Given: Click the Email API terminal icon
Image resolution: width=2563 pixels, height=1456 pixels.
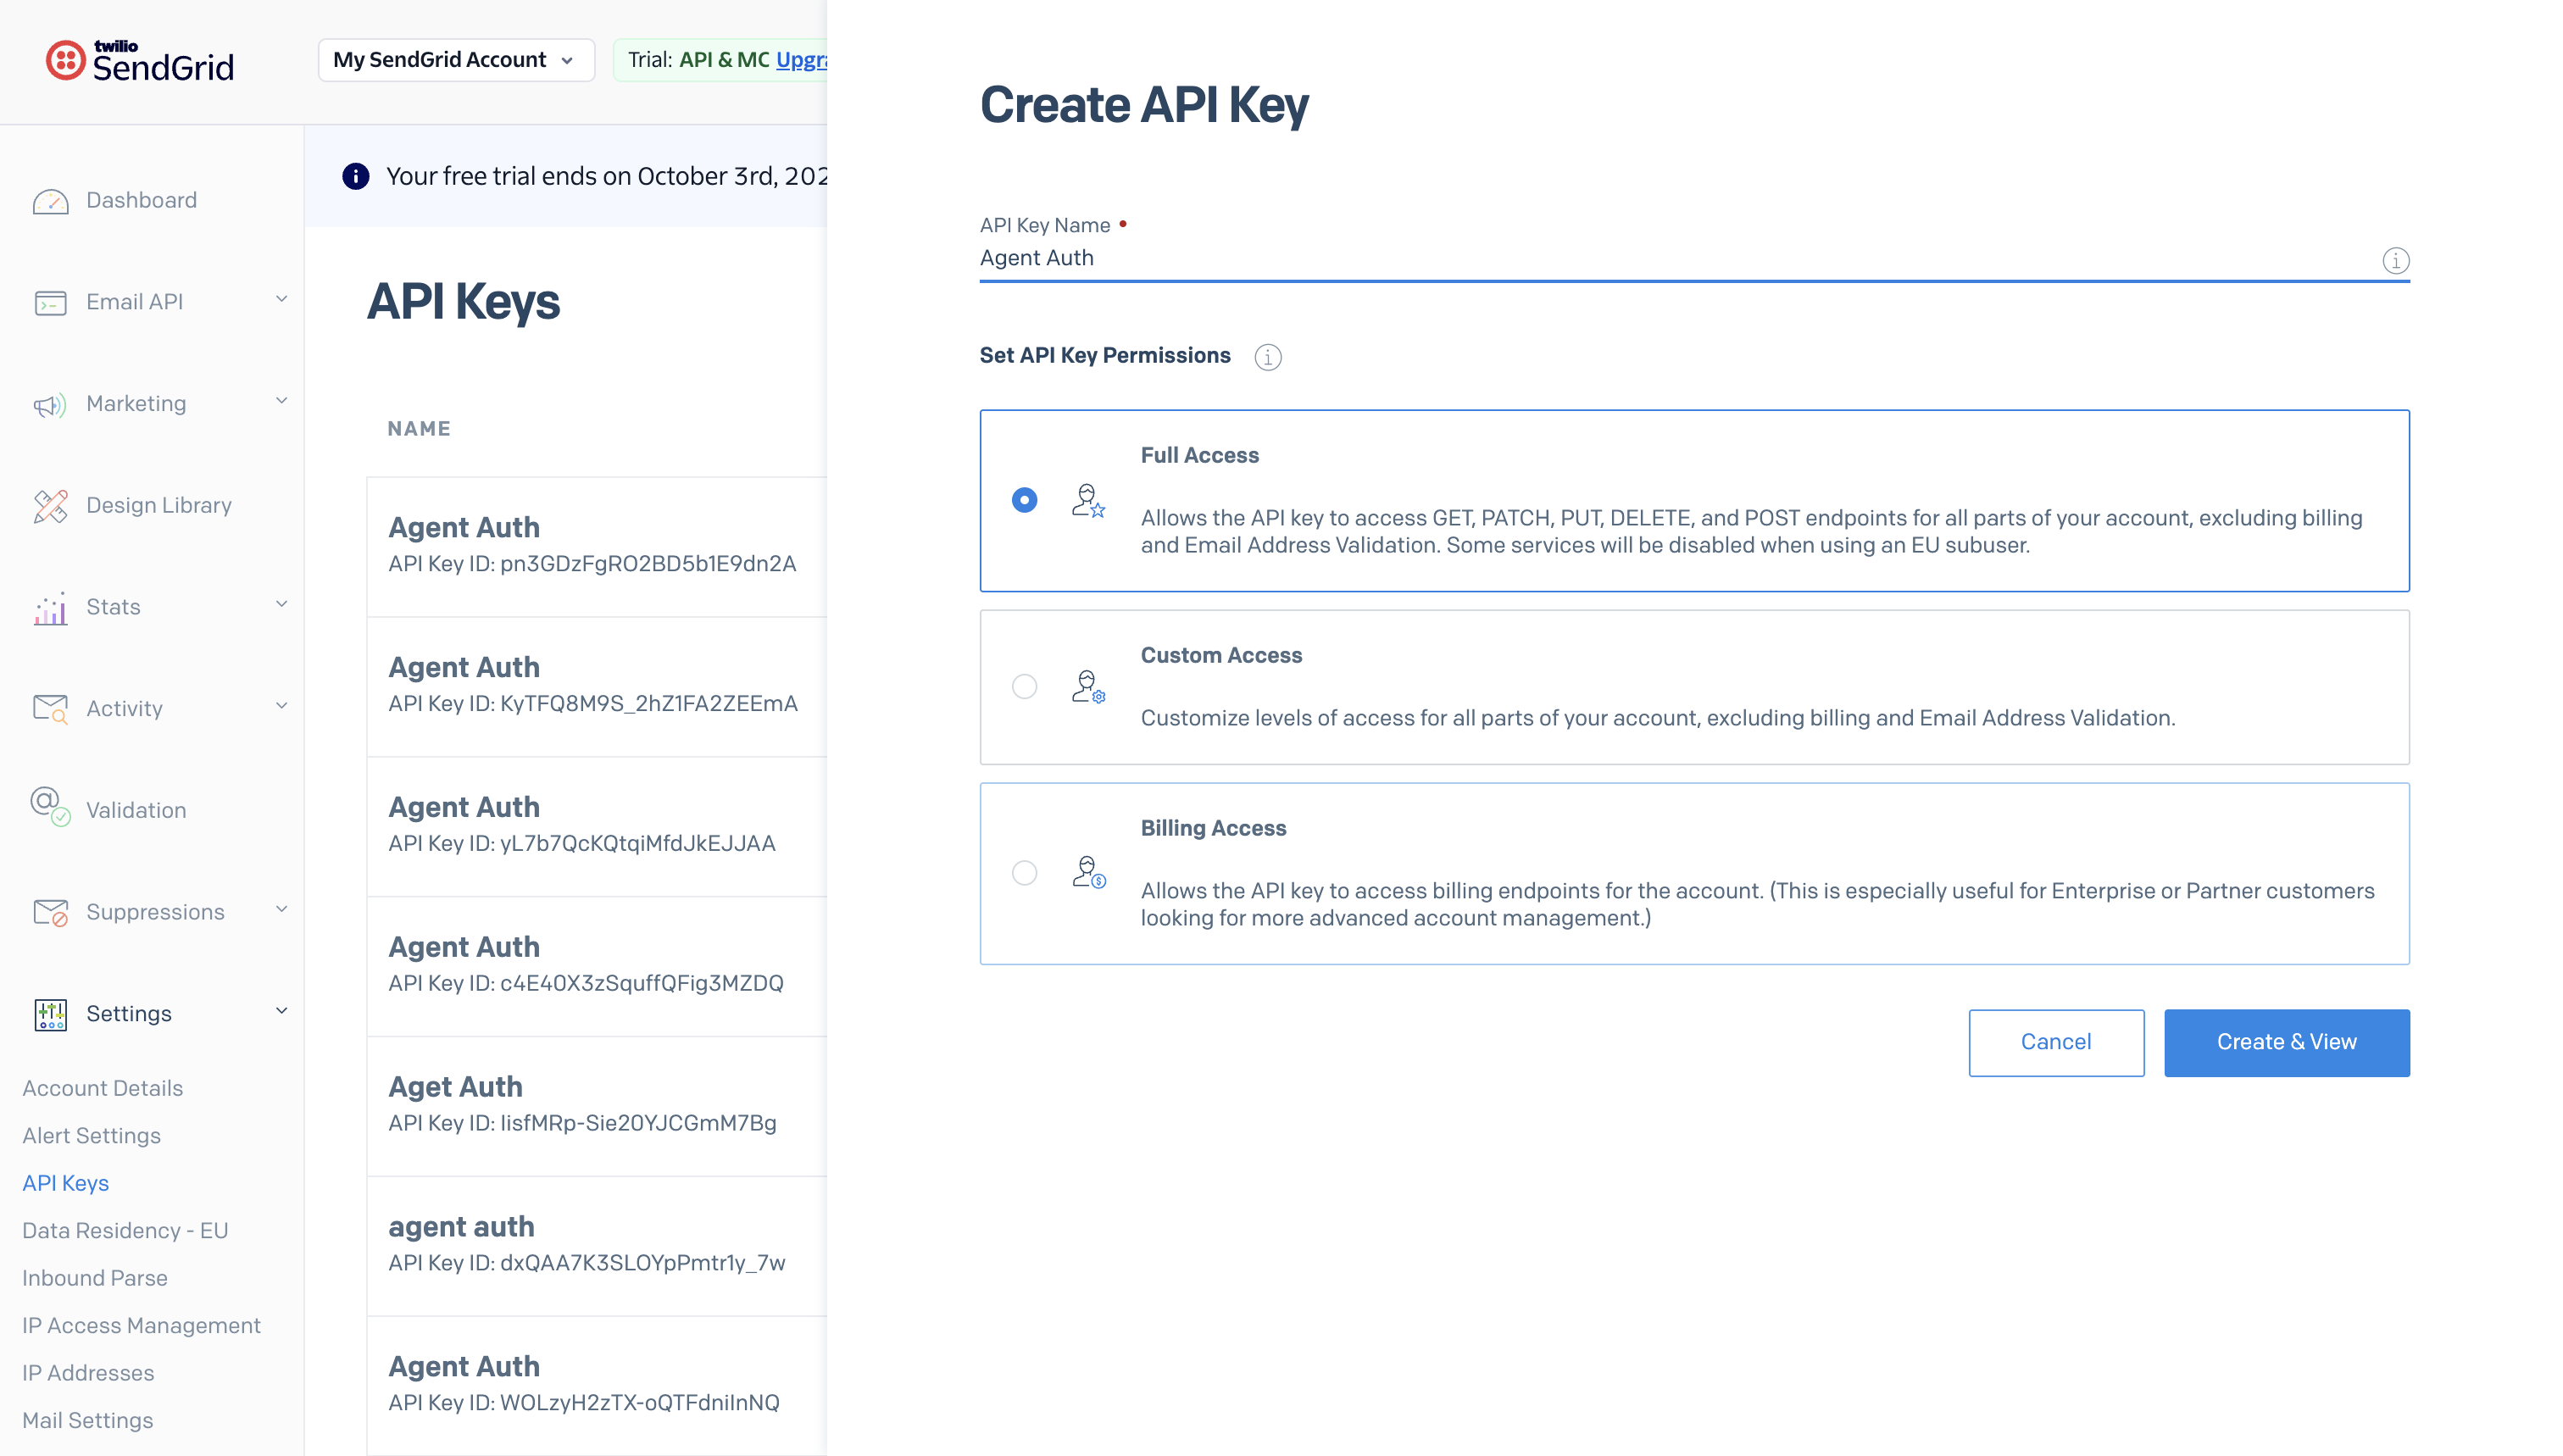Looking at the screenshot, I should [x=50, y=302].
